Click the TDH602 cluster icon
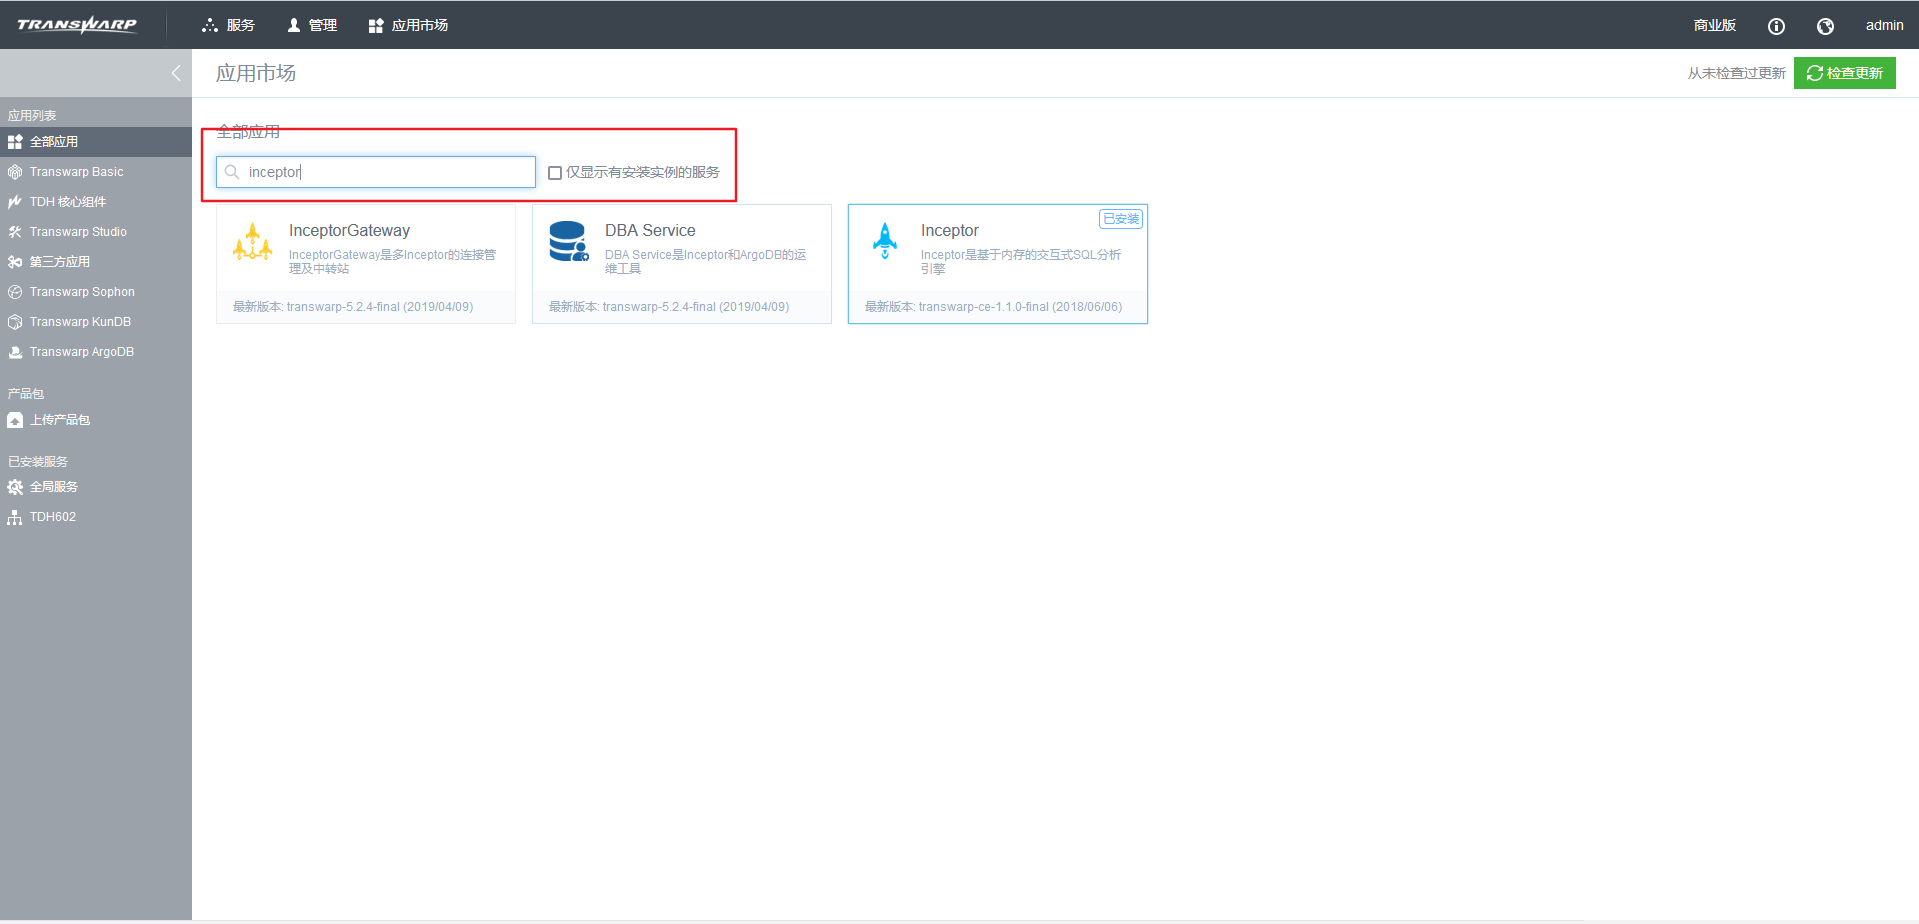The image size is (1919, 924). point(15,517)
